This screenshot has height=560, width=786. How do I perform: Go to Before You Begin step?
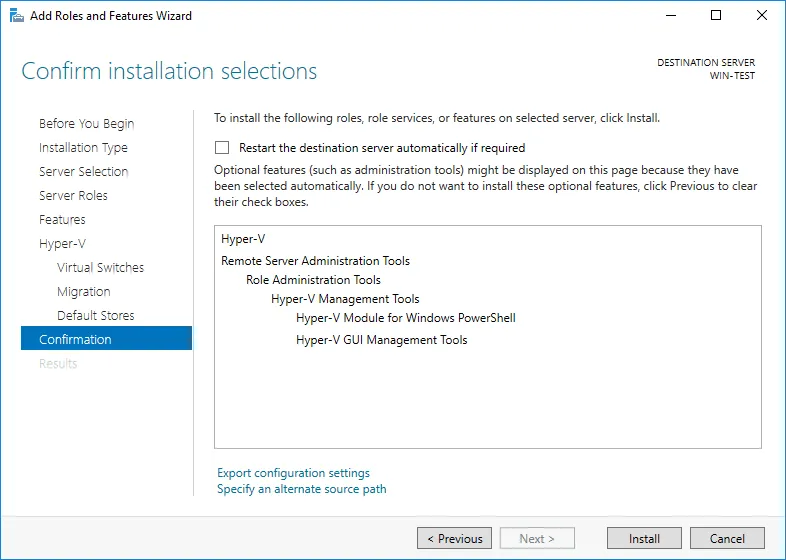point(86,124)
